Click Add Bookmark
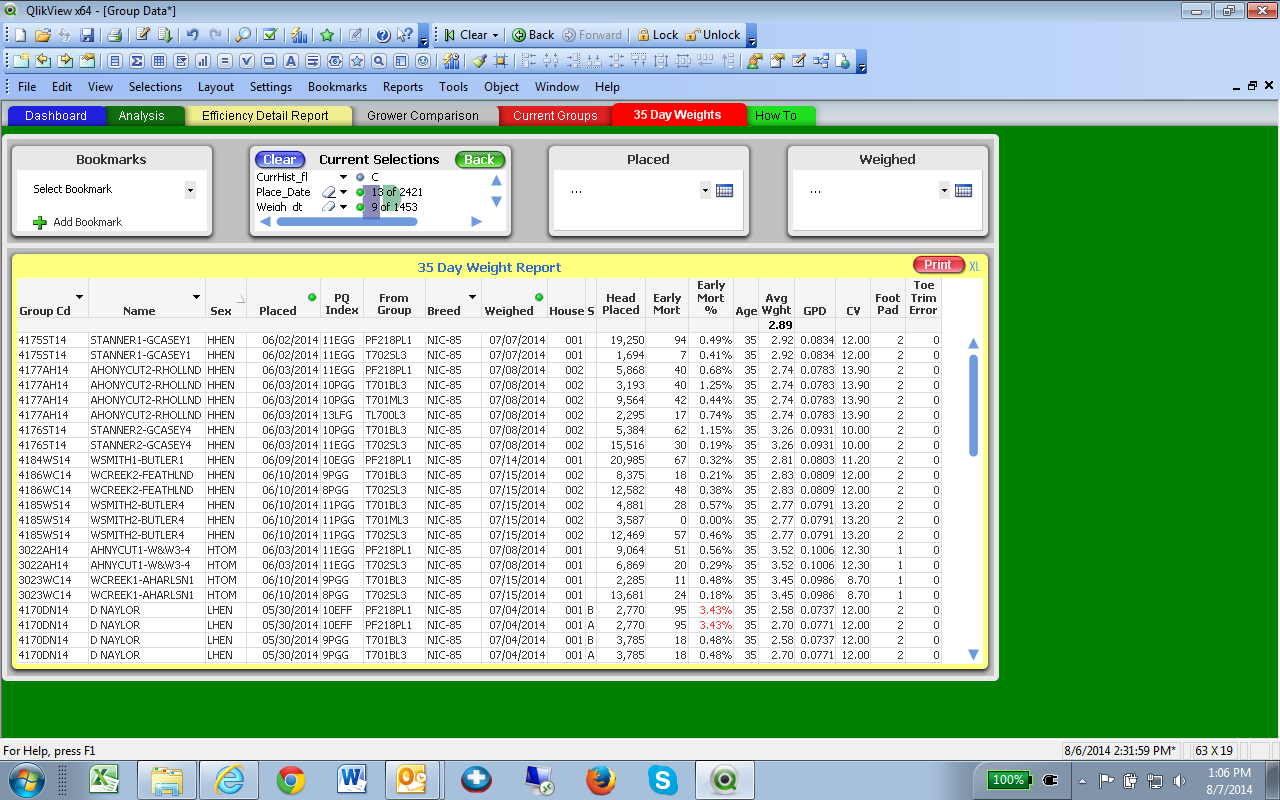Screen dimensions: 1280x800 pos(78,222)
